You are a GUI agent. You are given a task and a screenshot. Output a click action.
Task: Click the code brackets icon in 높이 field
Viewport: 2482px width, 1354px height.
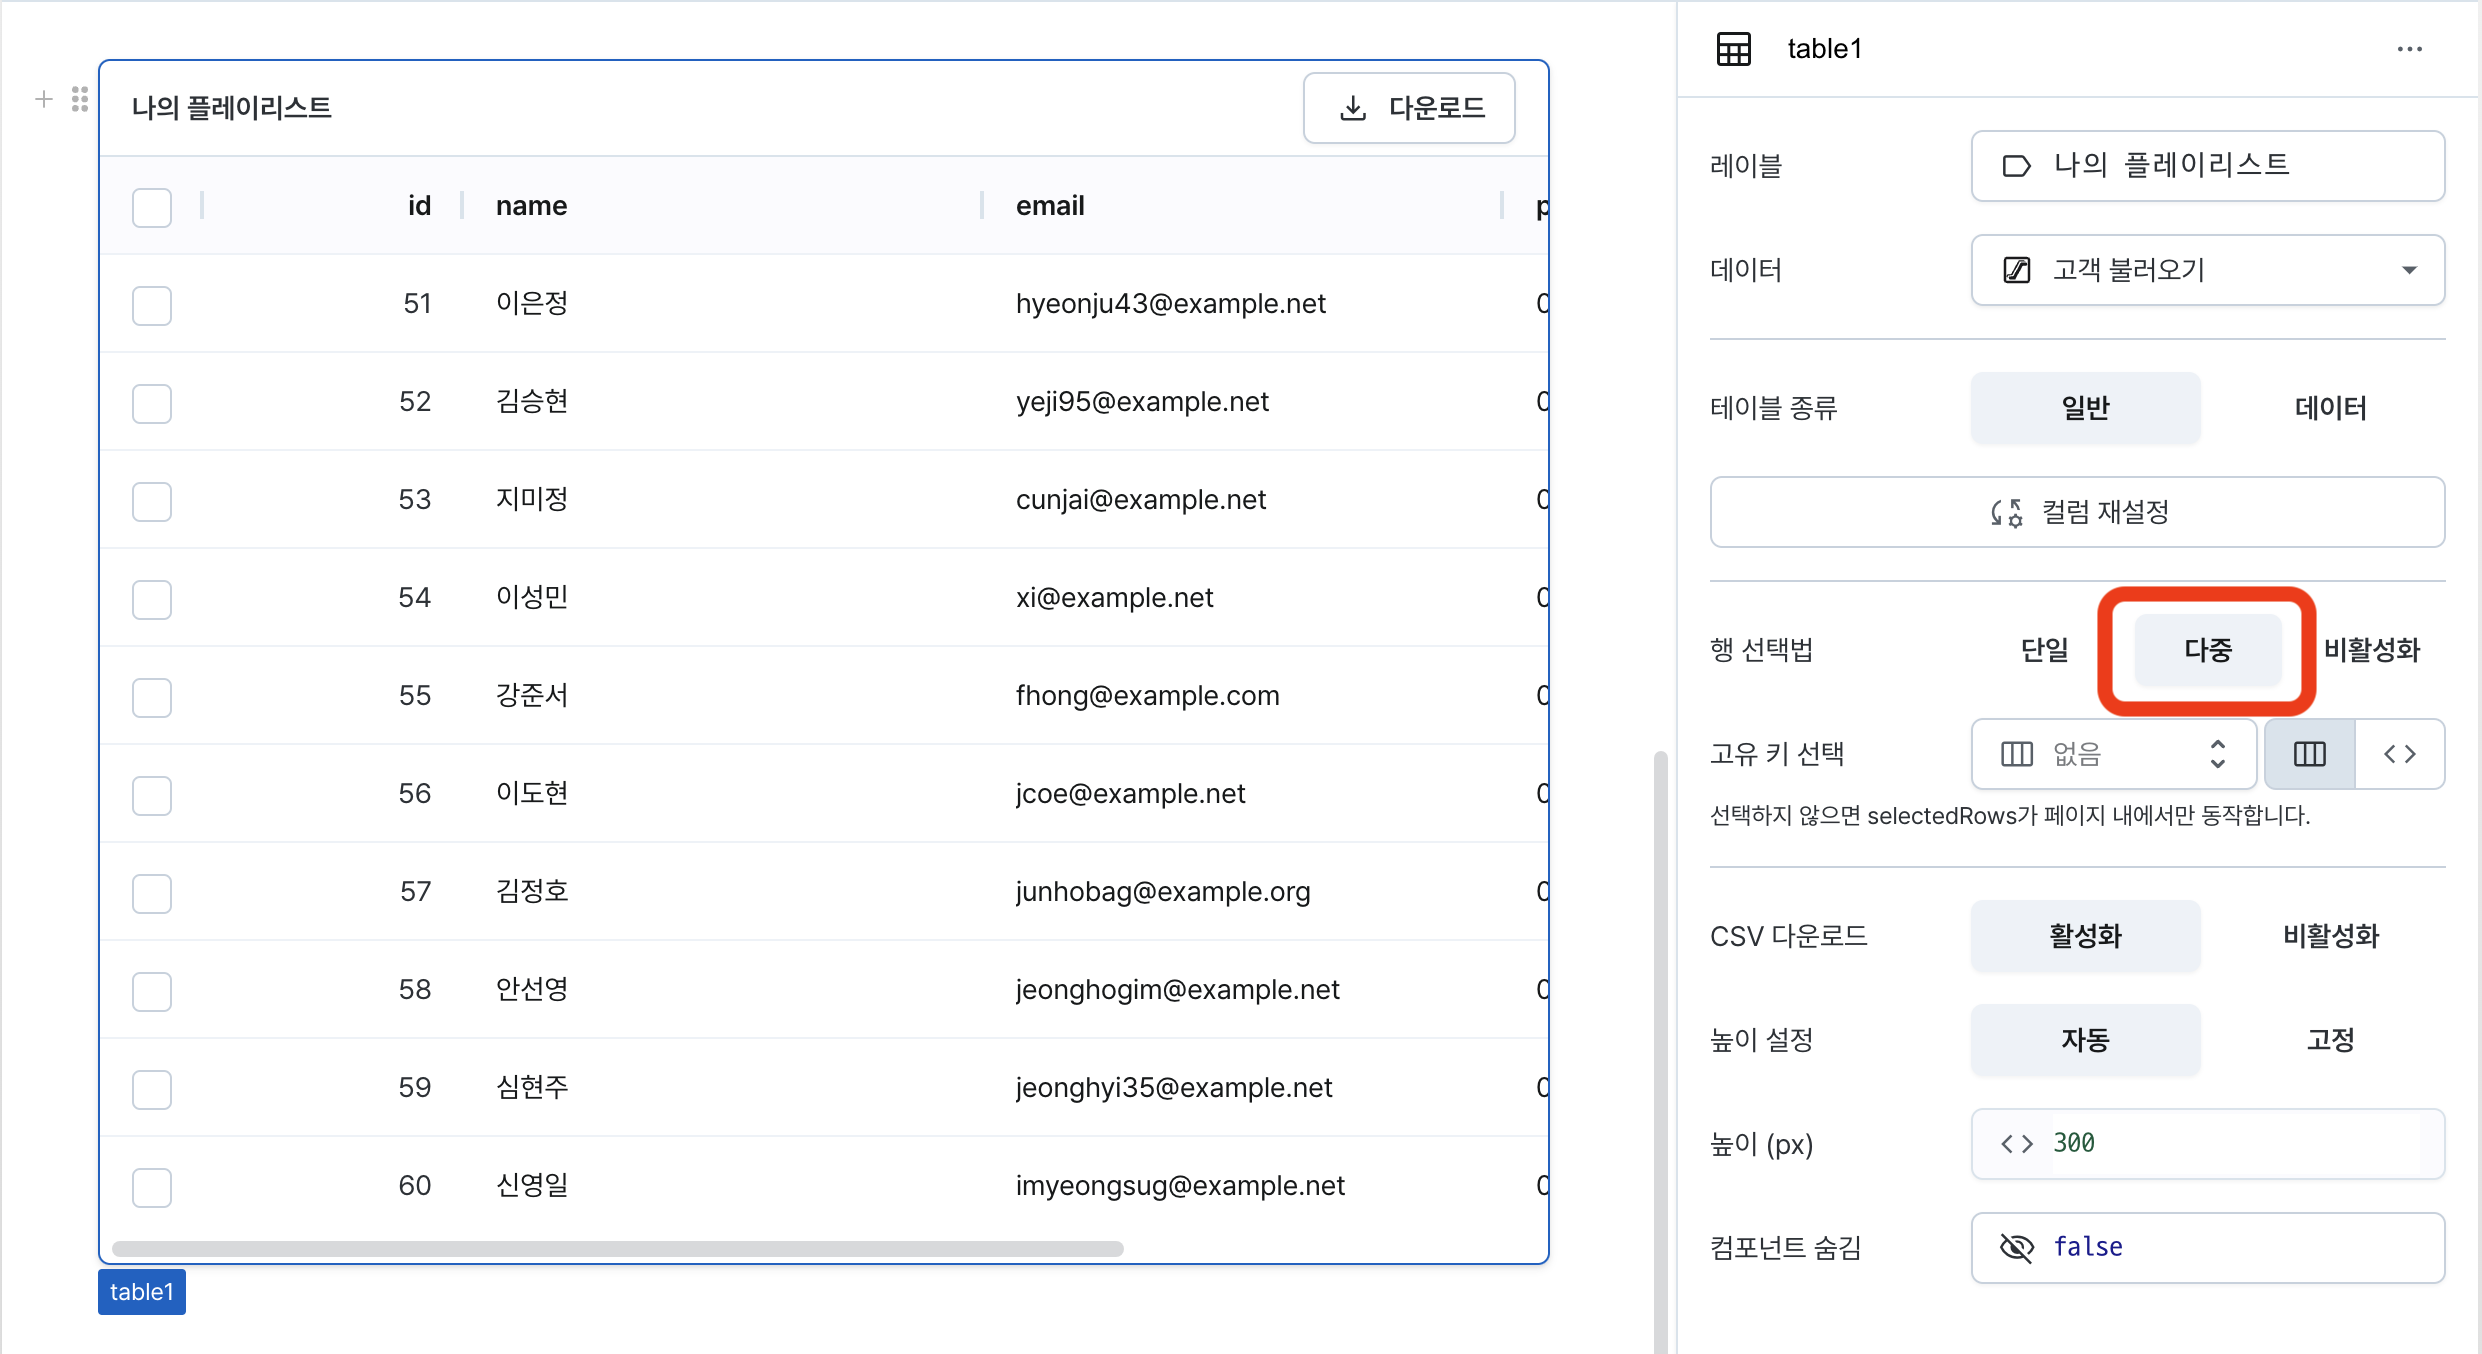(x=2016, y=1144)
